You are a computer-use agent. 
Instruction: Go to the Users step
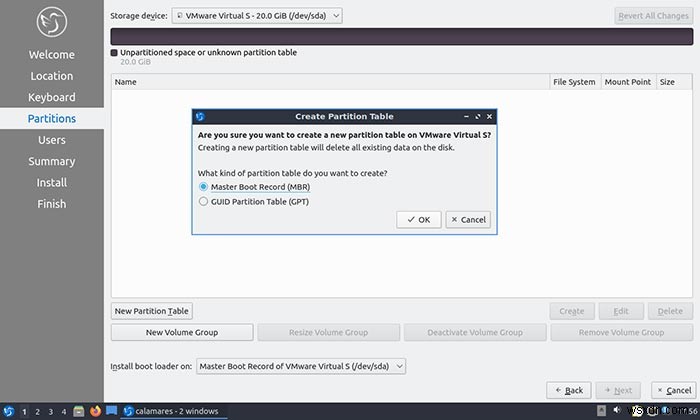[52, 140]
